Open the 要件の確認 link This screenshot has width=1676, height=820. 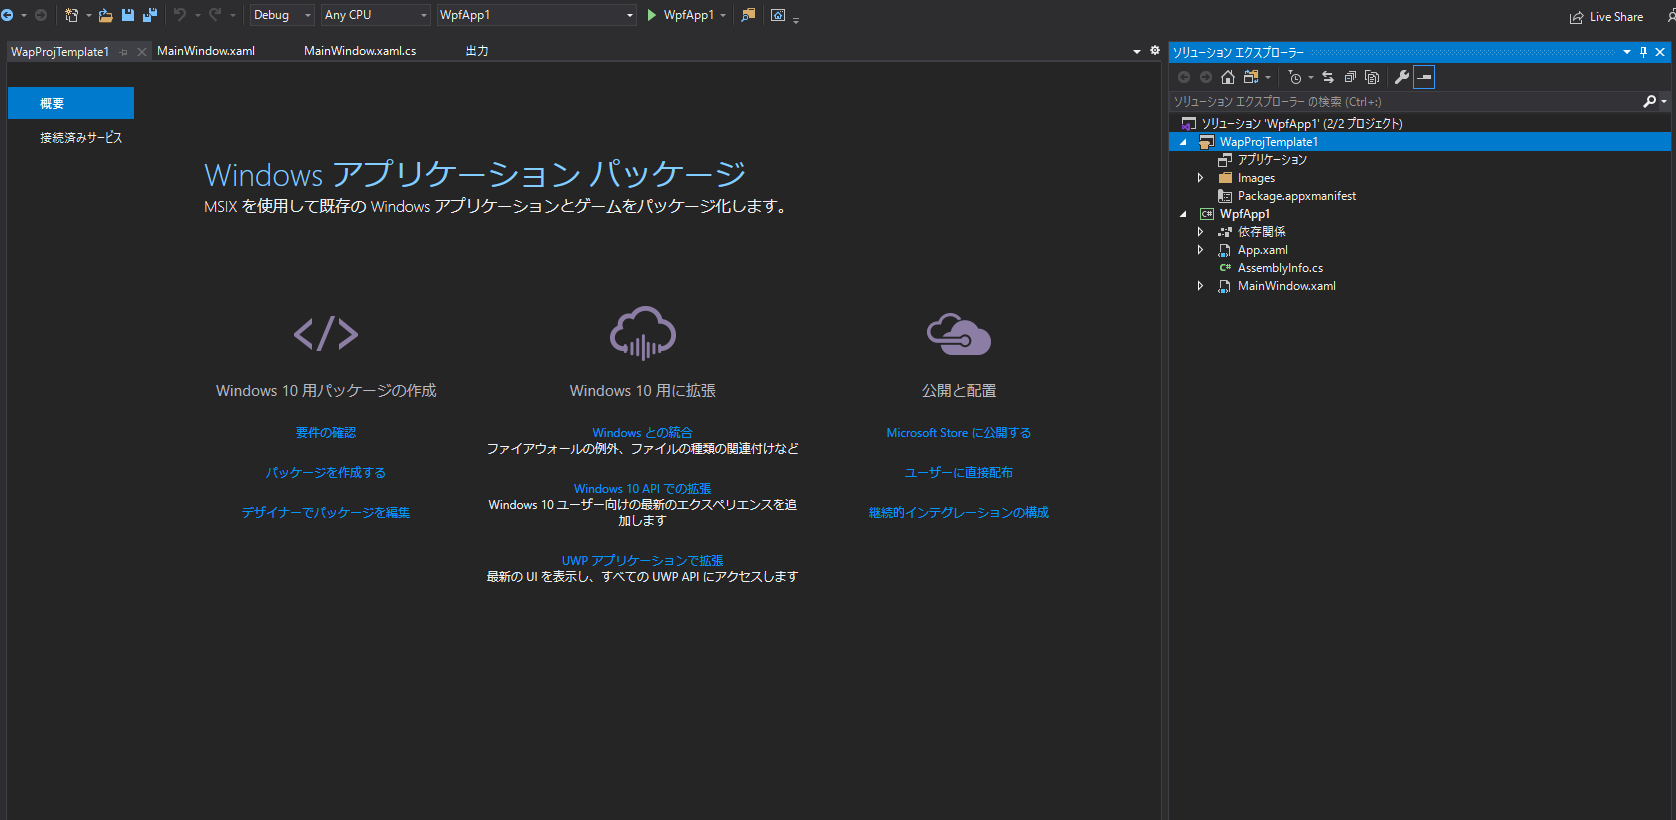(x=326, y=433)
